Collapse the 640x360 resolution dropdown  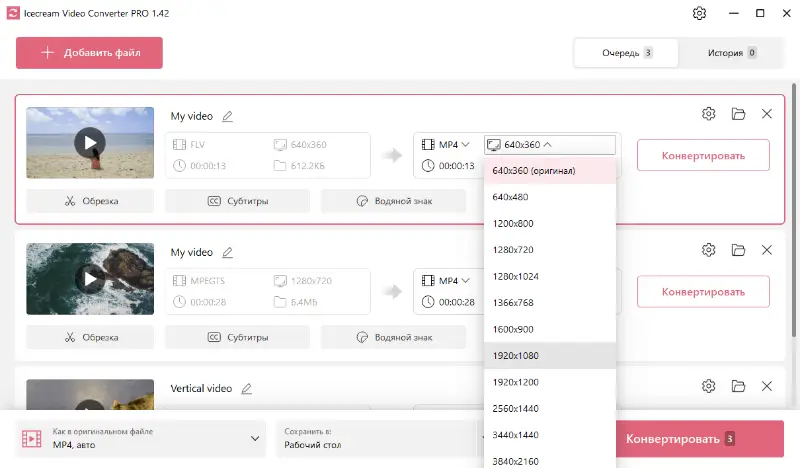[x=549, y=144]
